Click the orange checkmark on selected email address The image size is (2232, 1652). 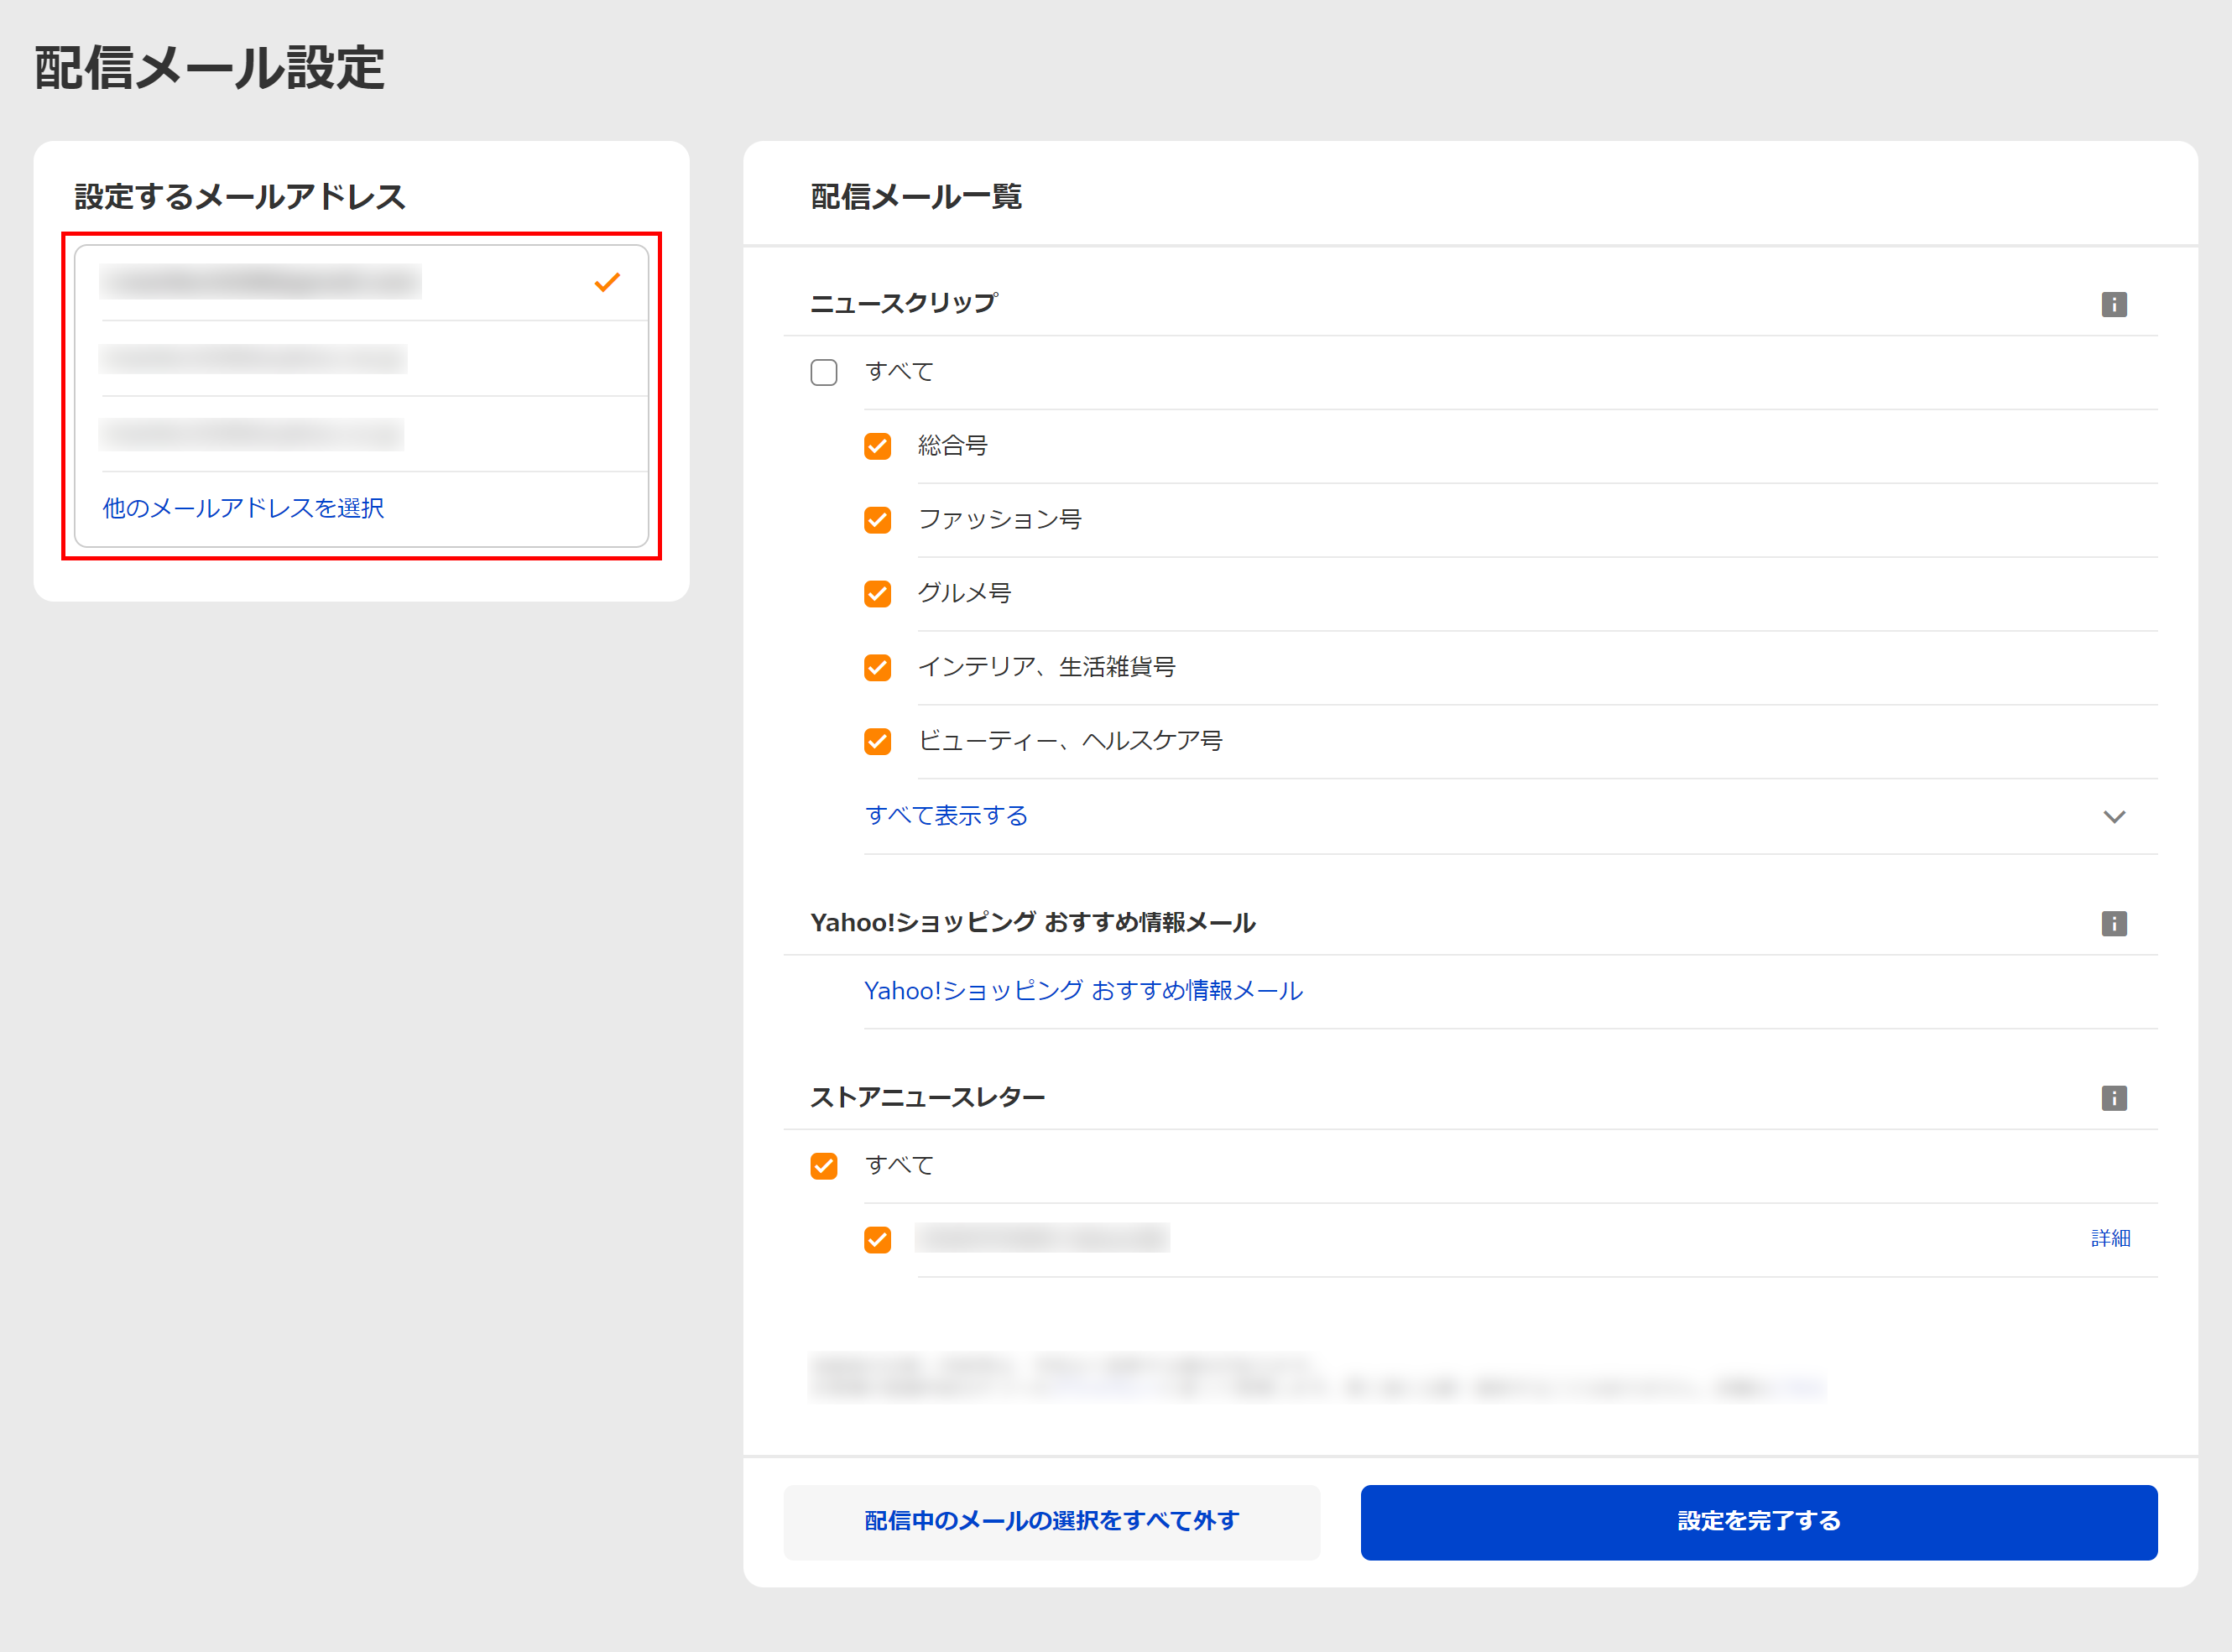point(607,283)
